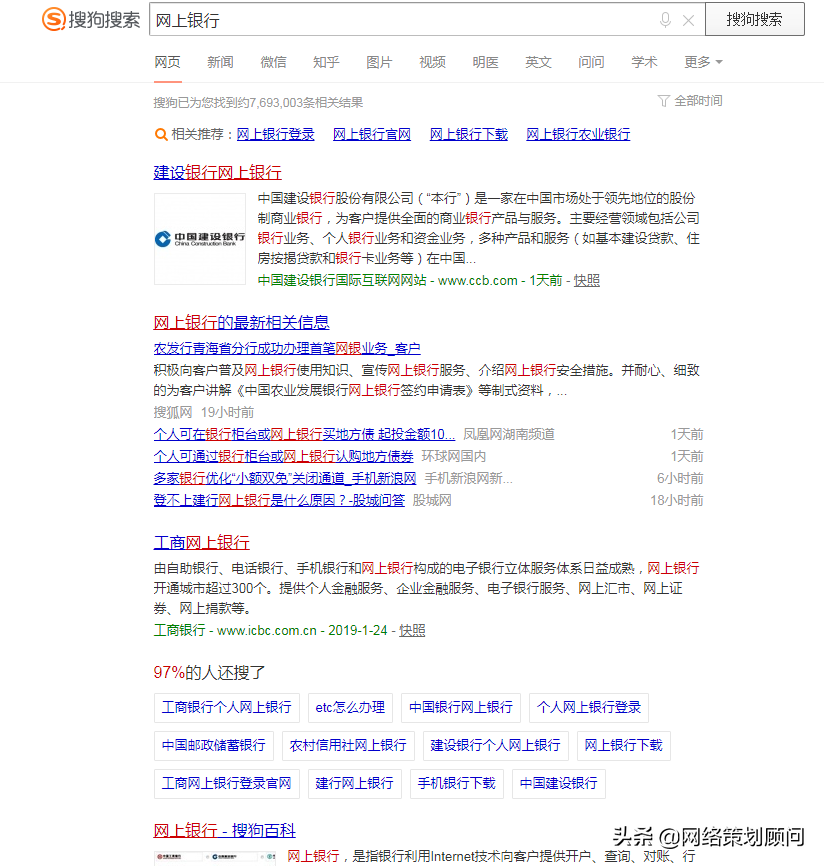Viewport: 824px width, 866px height.
Task: Open news 个人可通过银行柜台或网上银行认购地方债券
Action: (284, 456)
